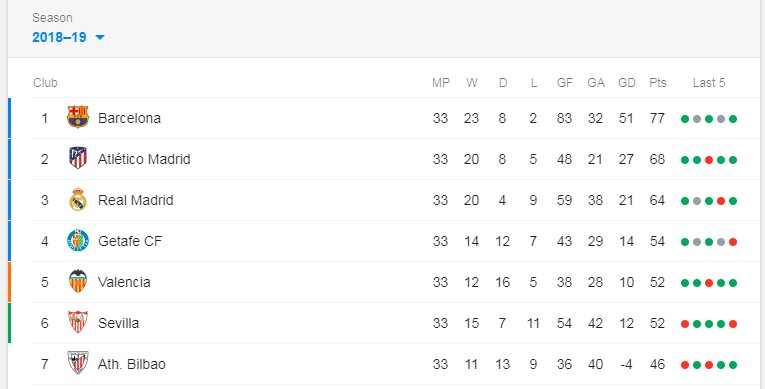Click the Last 5 column header
The image size is (765, 389).
tap(709, 83)
